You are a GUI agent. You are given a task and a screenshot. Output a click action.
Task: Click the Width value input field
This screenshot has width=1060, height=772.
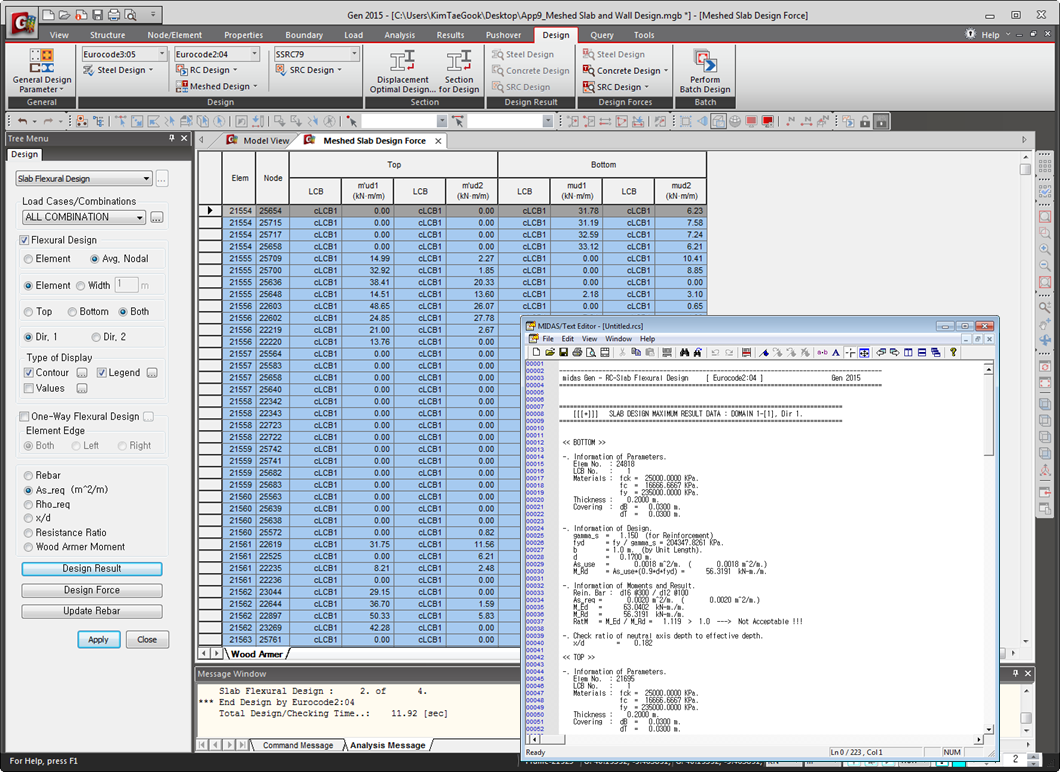tap(126, 285)
